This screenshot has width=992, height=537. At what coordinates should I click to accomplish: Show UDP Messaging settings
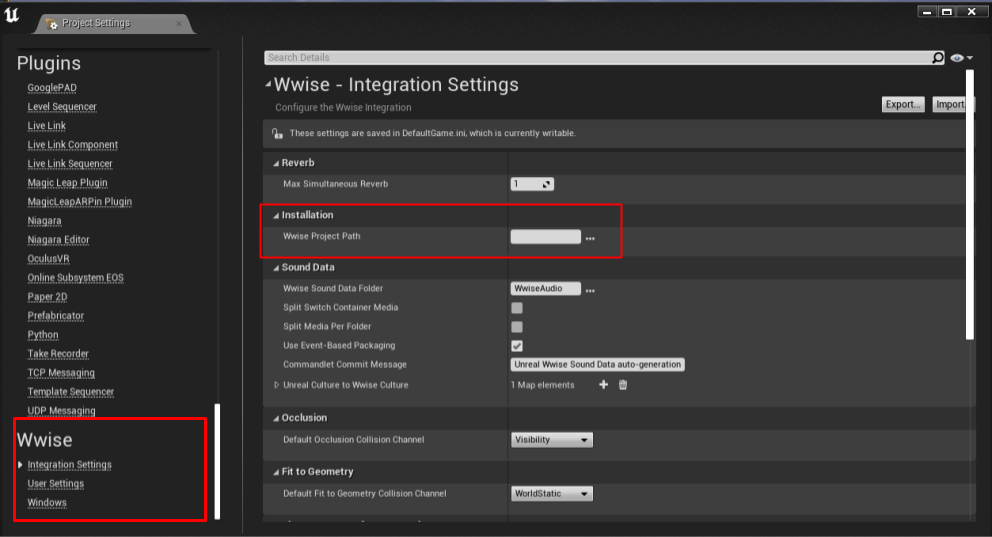pyautogui.click(x=61, y=410)
